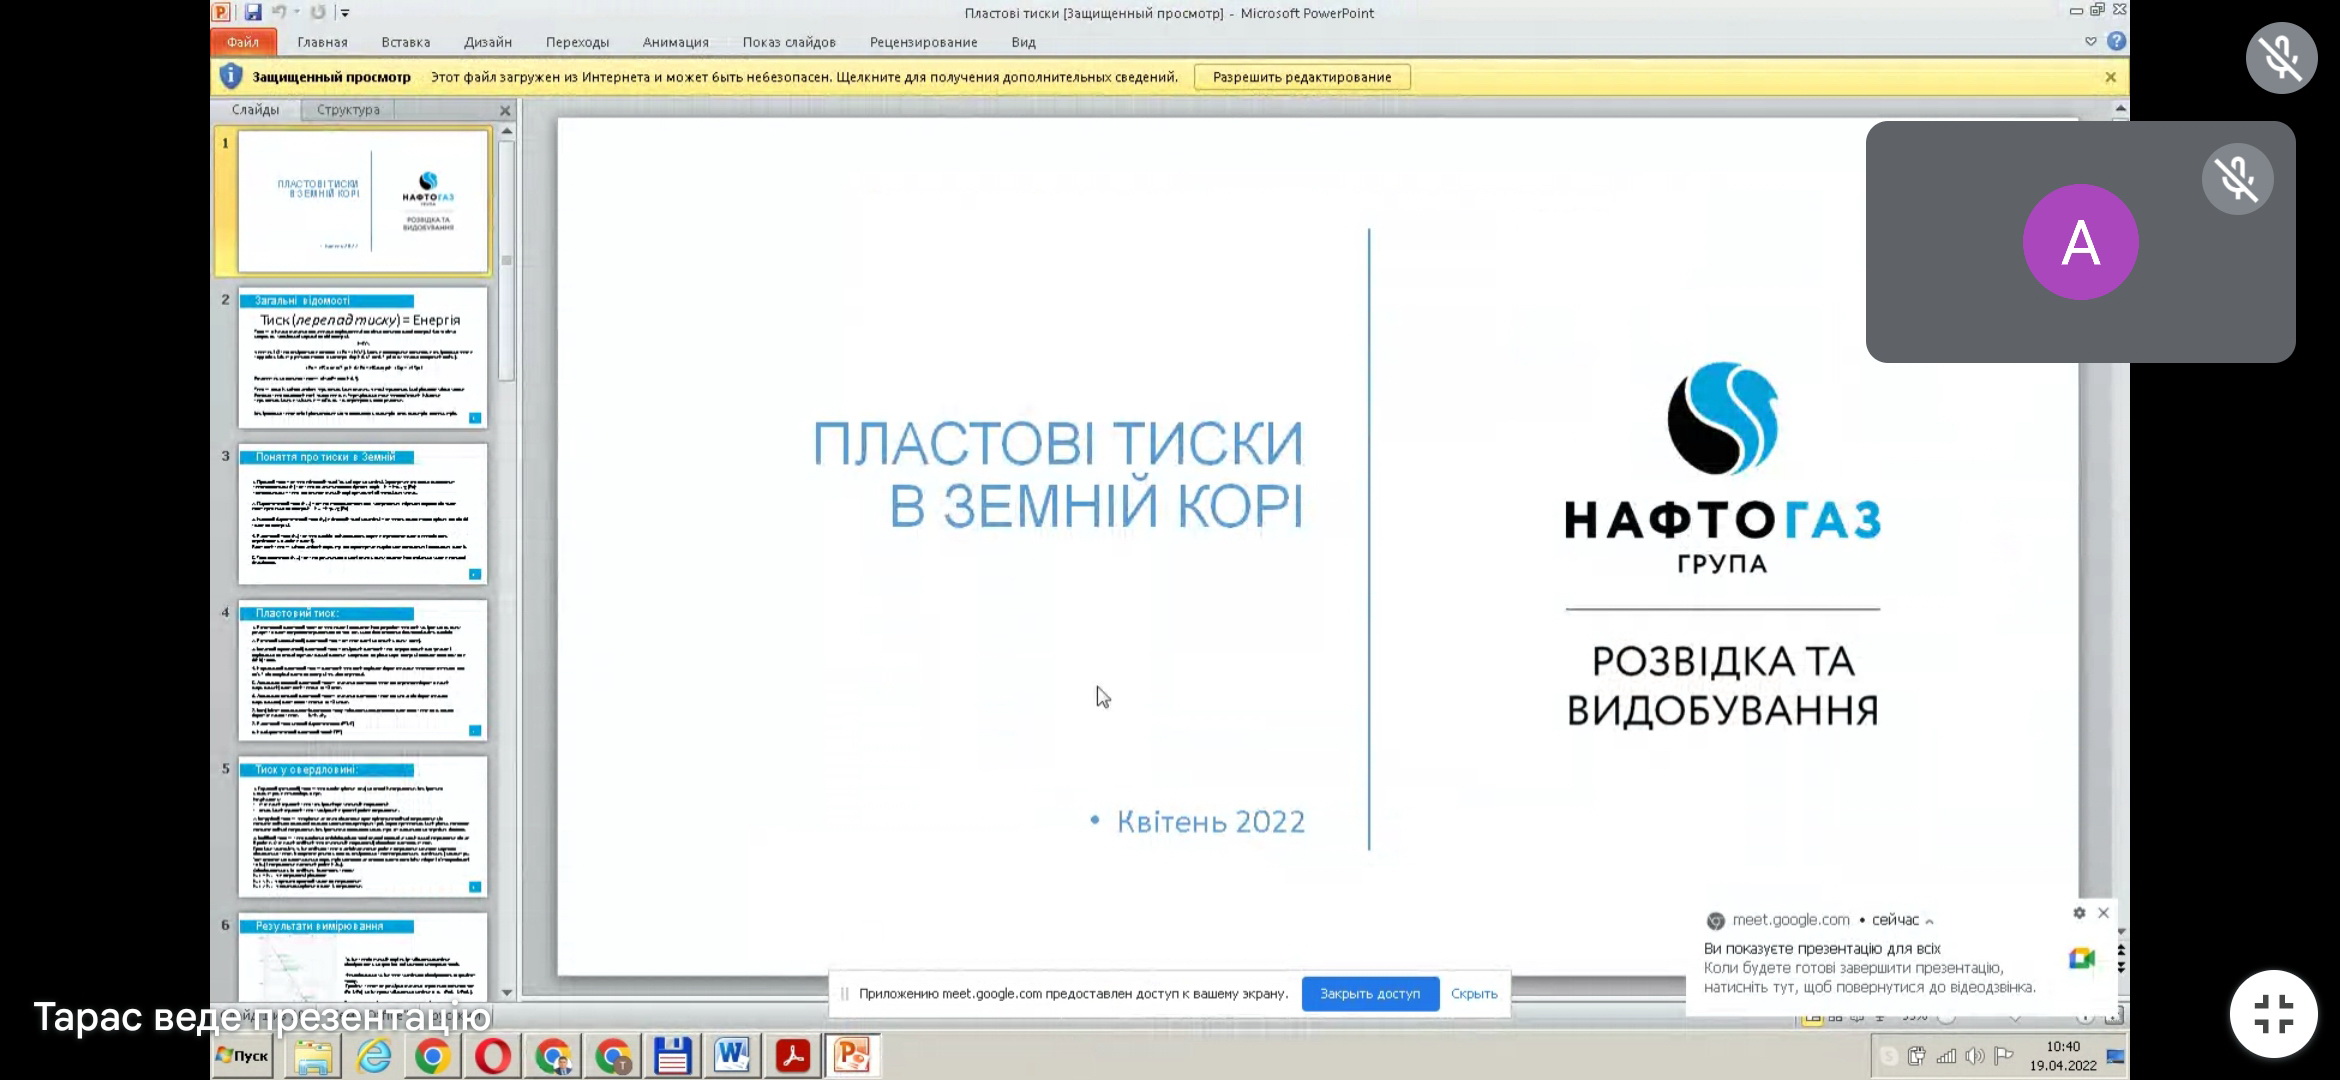Switch to the Структура pane tab
This screenshot has height=1080, width=2340.
[x=348, y=110]
